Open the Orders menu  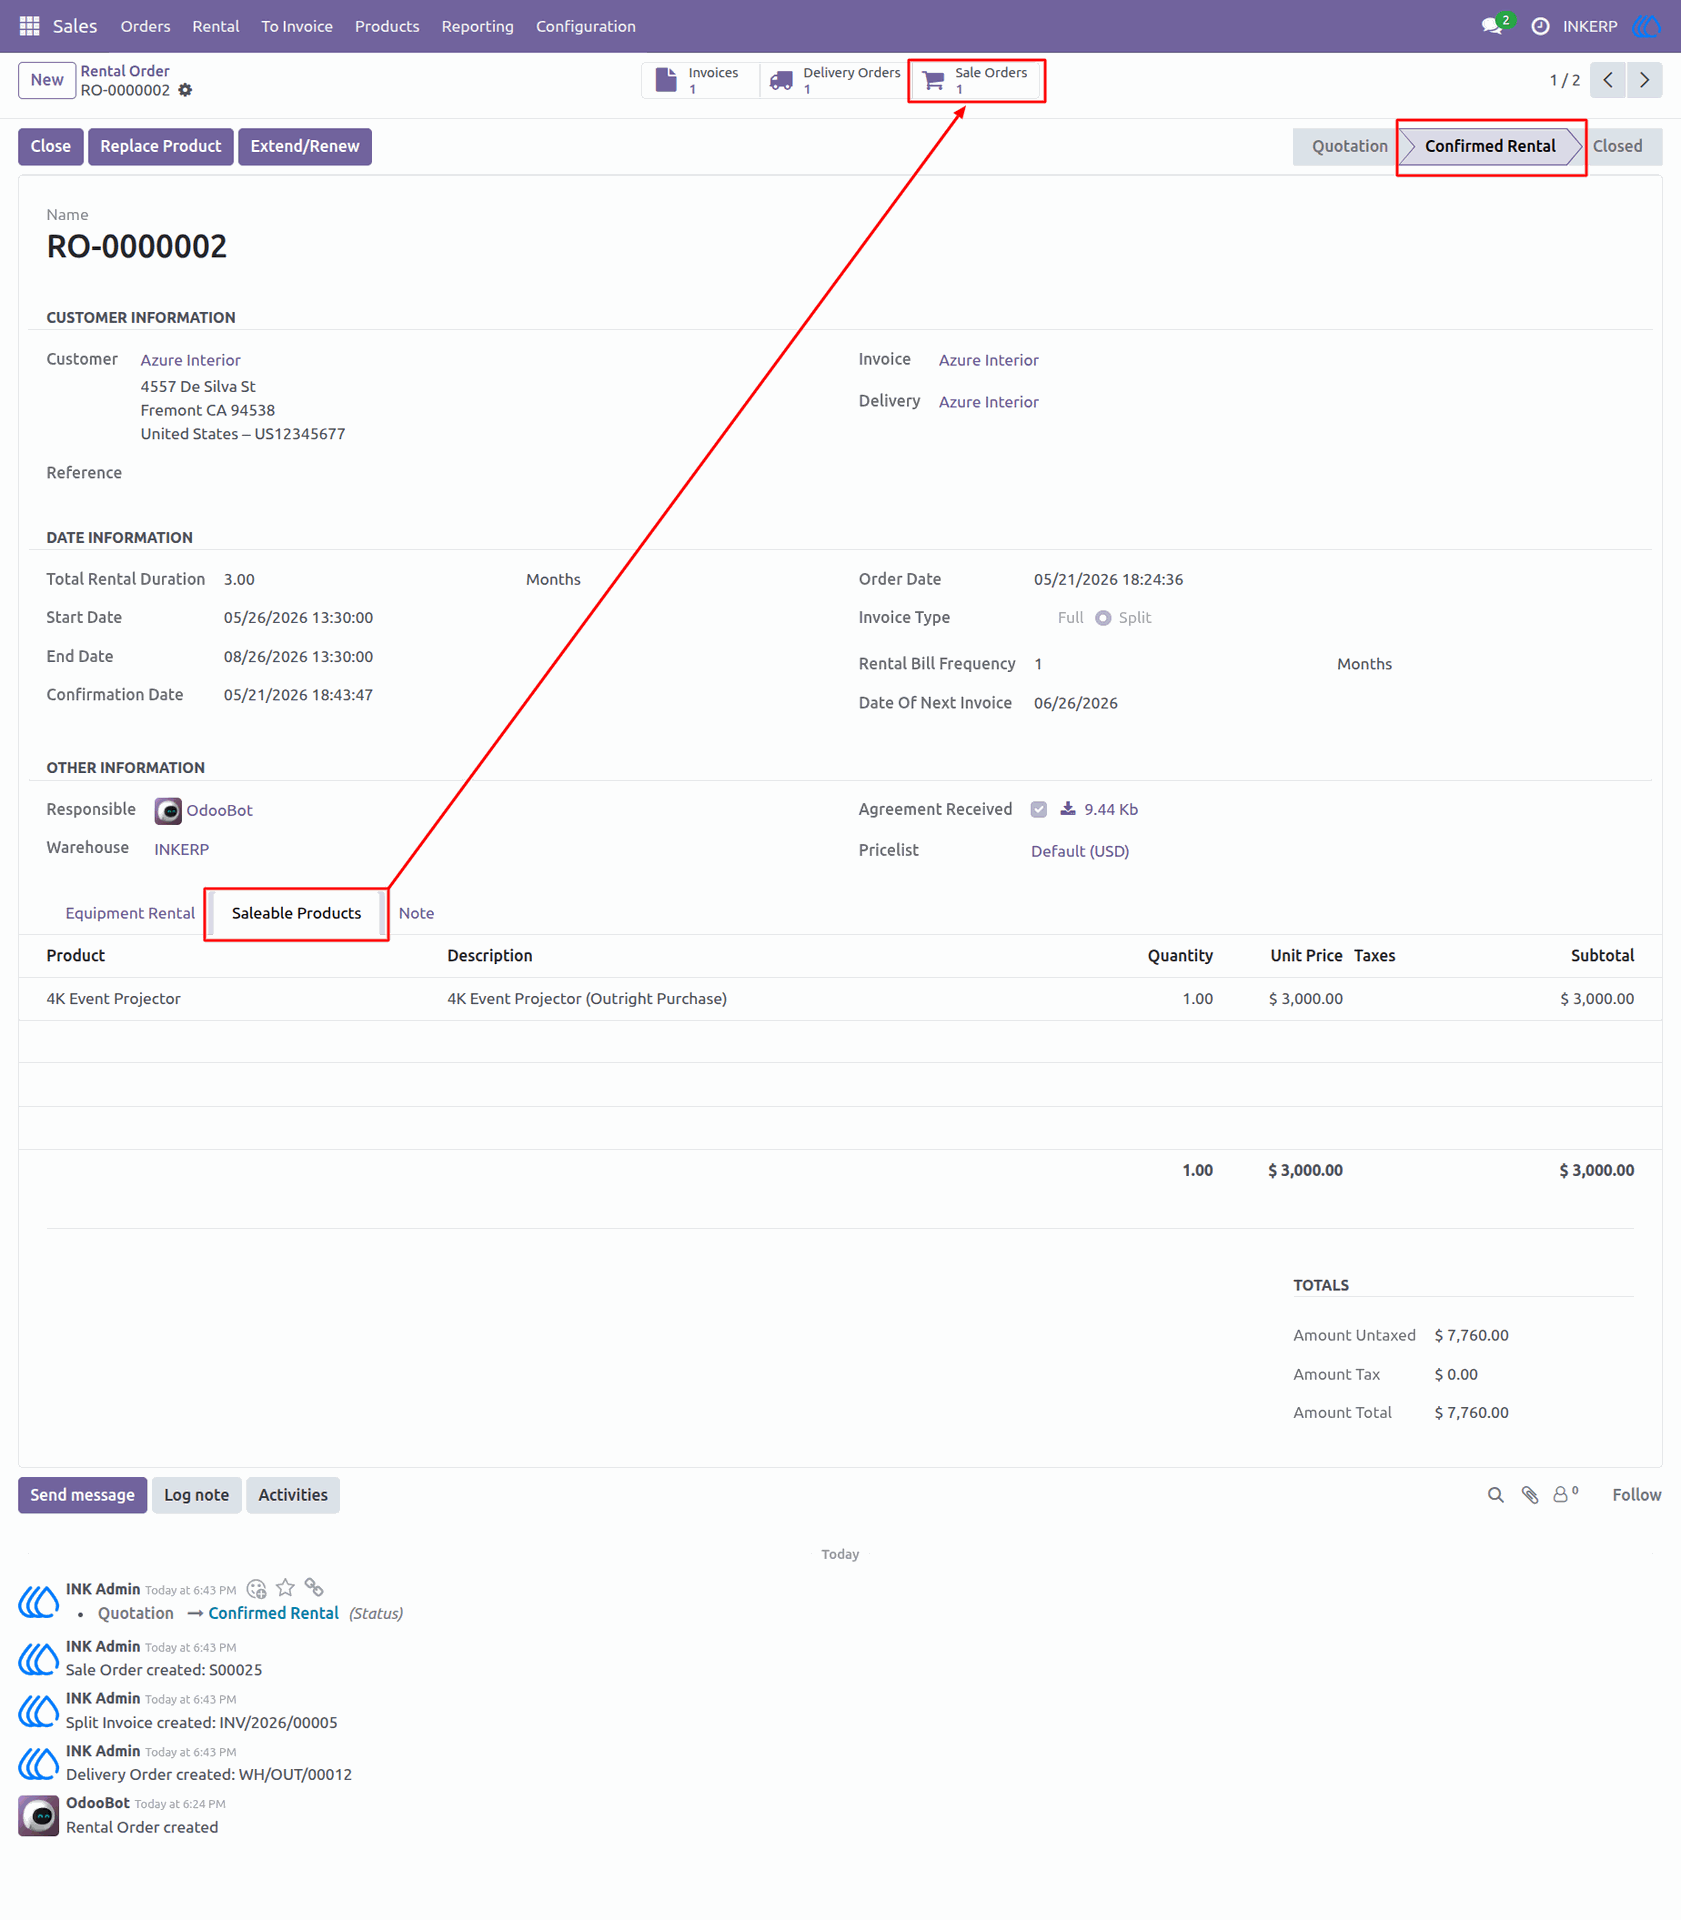click(145, 26)
